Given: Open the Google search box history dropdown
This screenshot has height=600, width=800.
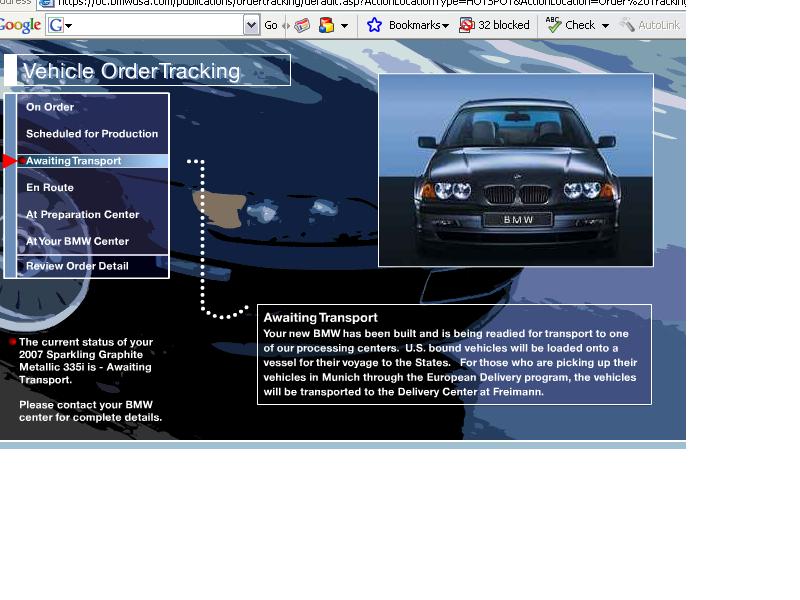Looking at the screenshot, I should tap(251, 25).
